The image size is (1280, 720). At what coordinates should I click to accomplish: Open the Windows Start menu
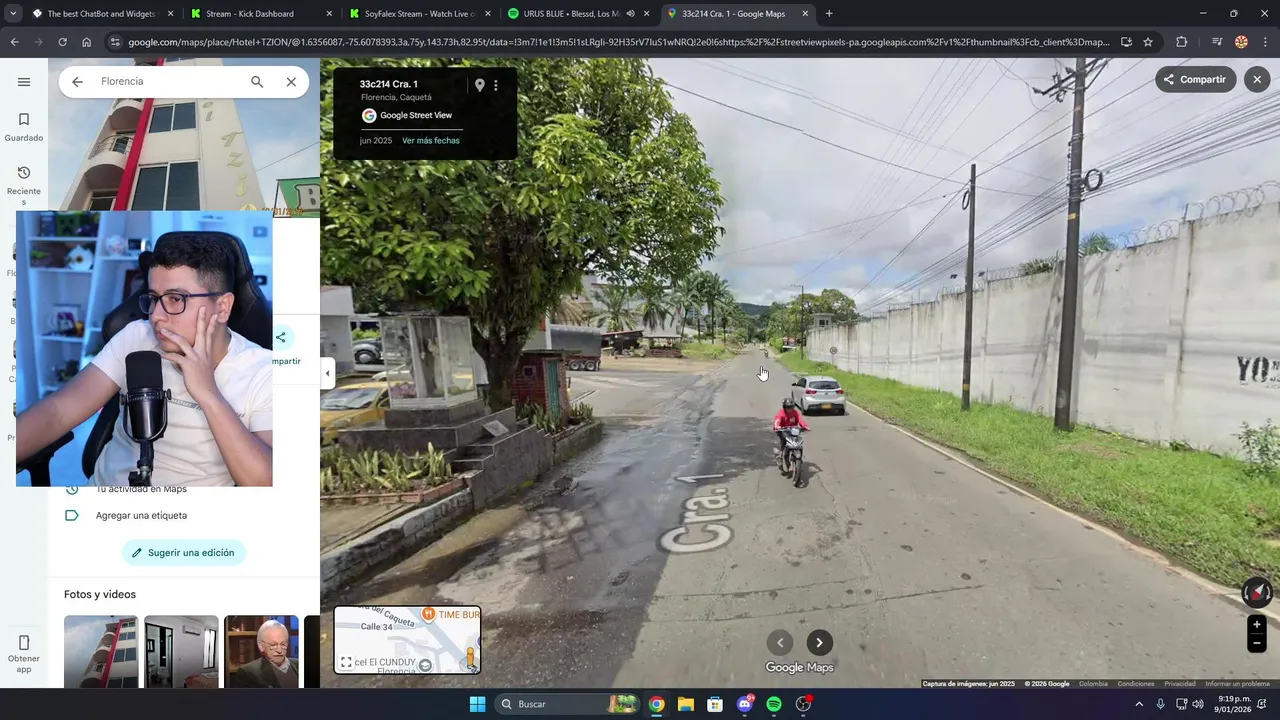(477, 704)
